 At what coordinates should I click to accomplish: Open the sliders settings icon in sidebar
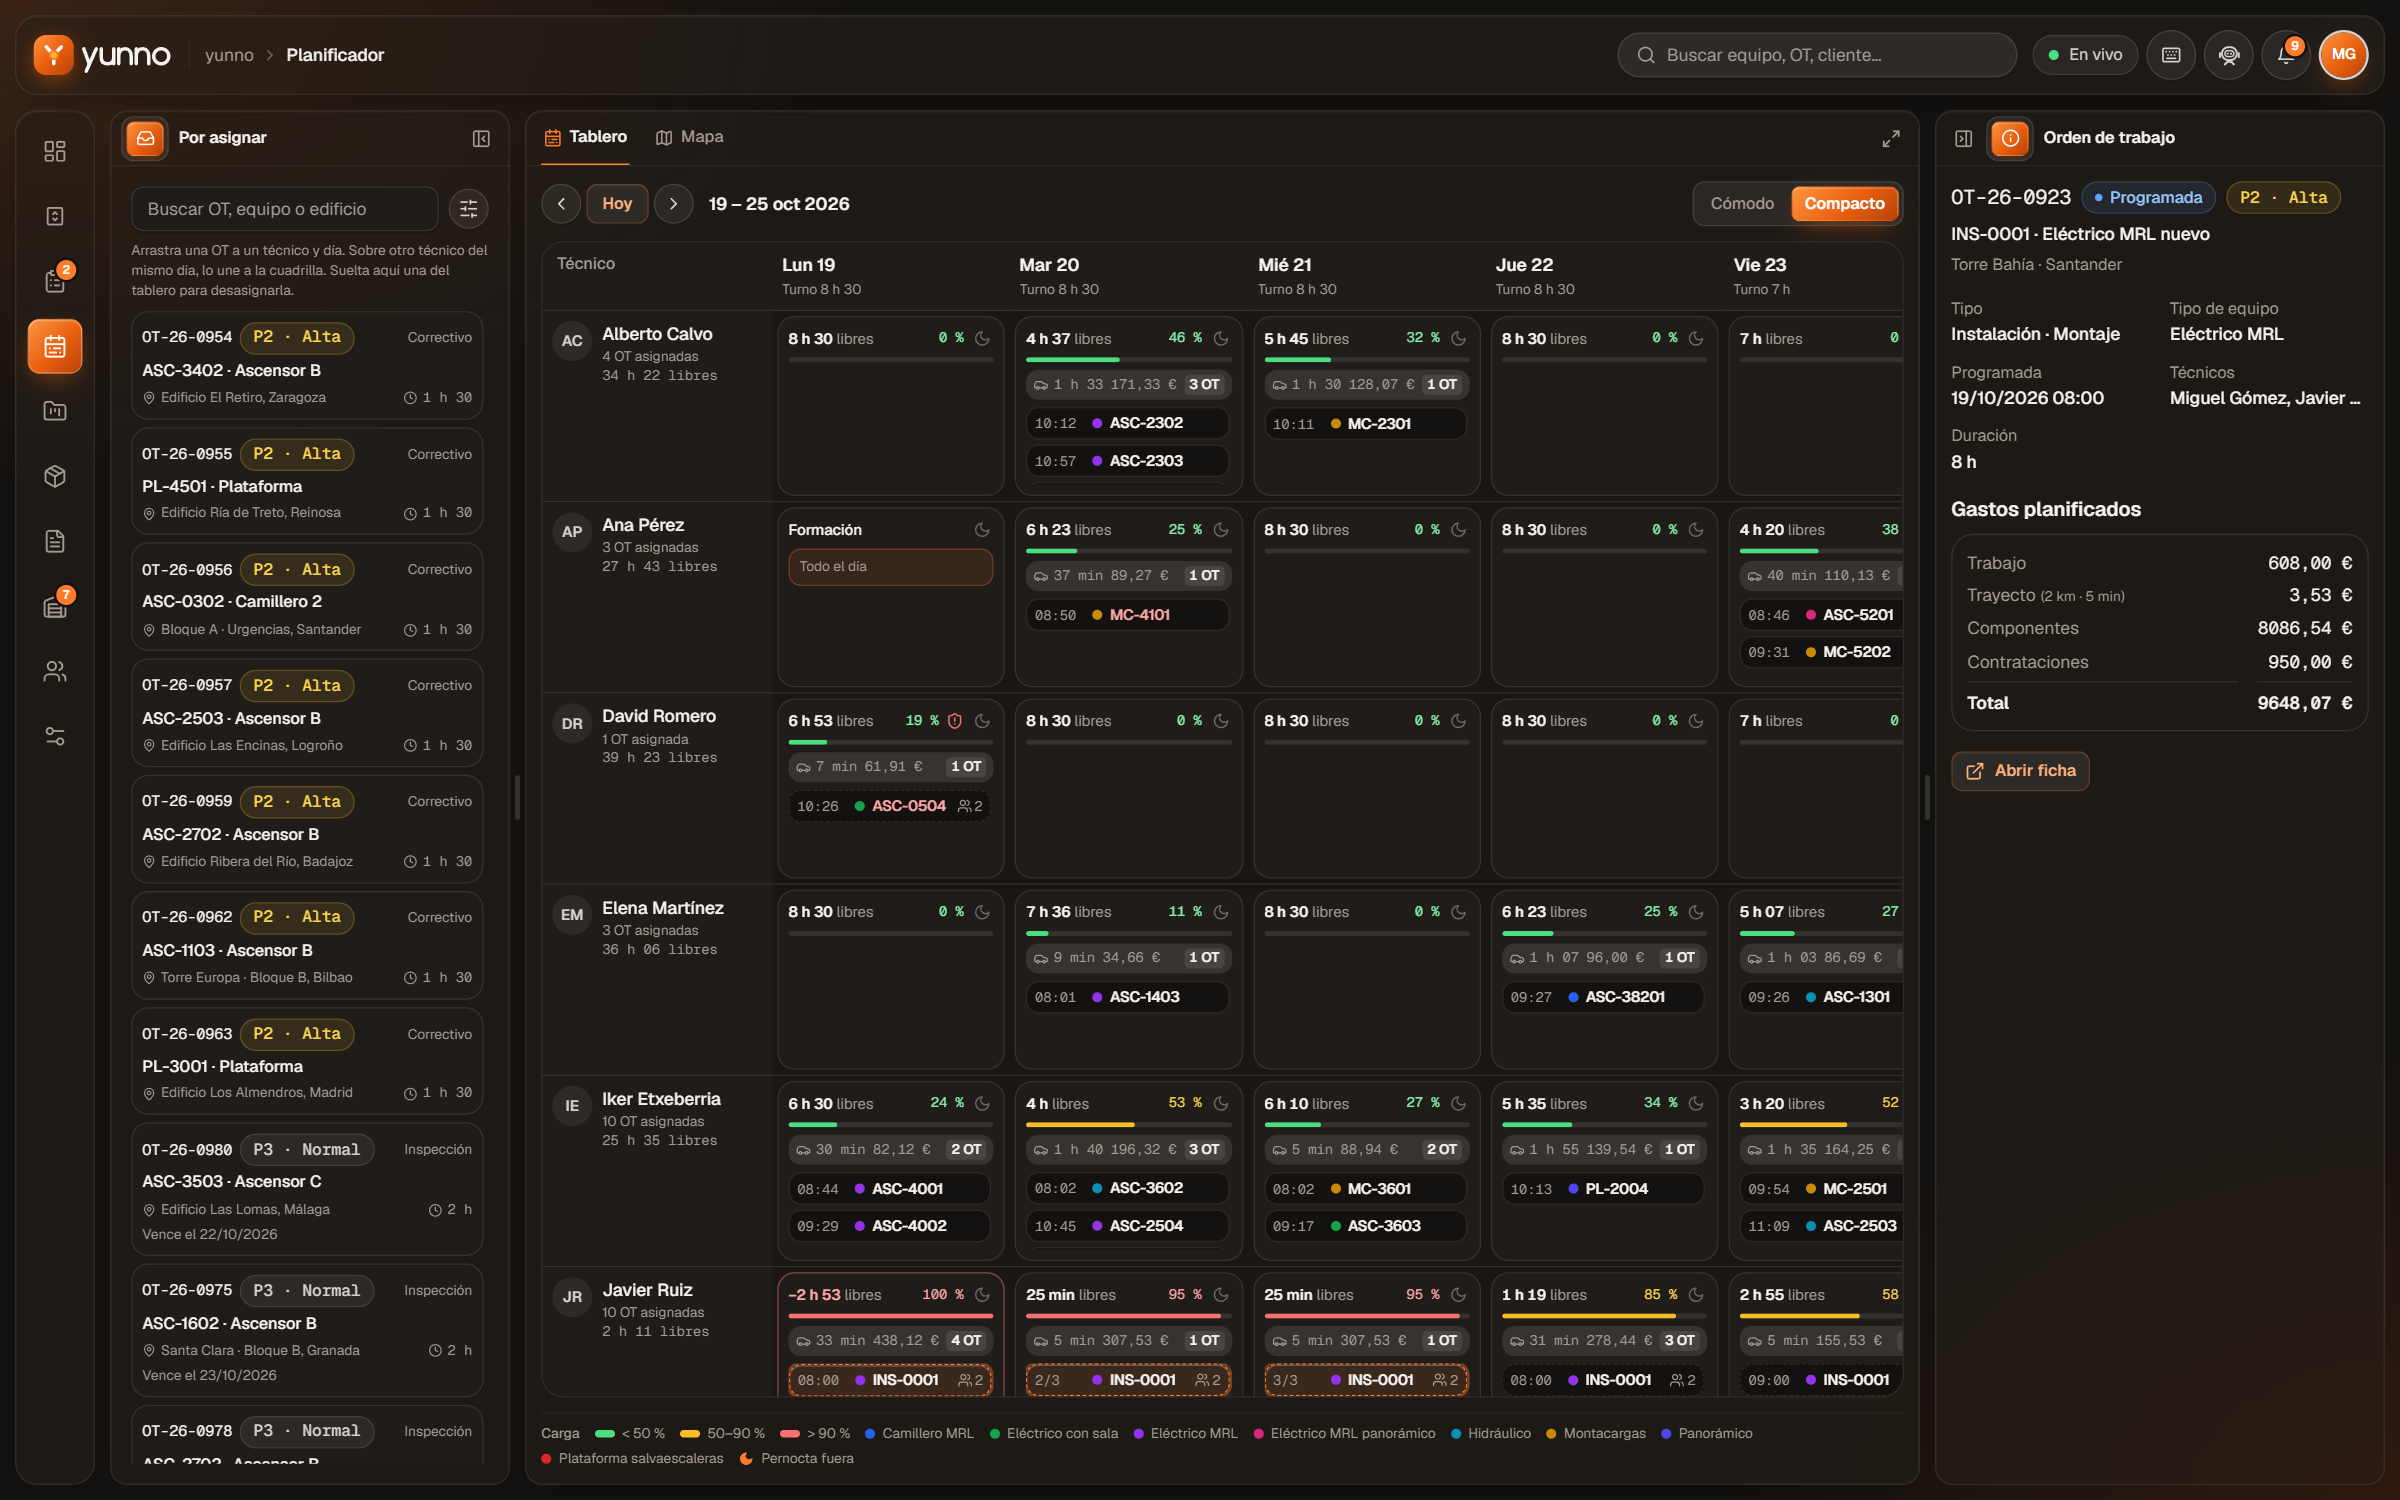55,736
